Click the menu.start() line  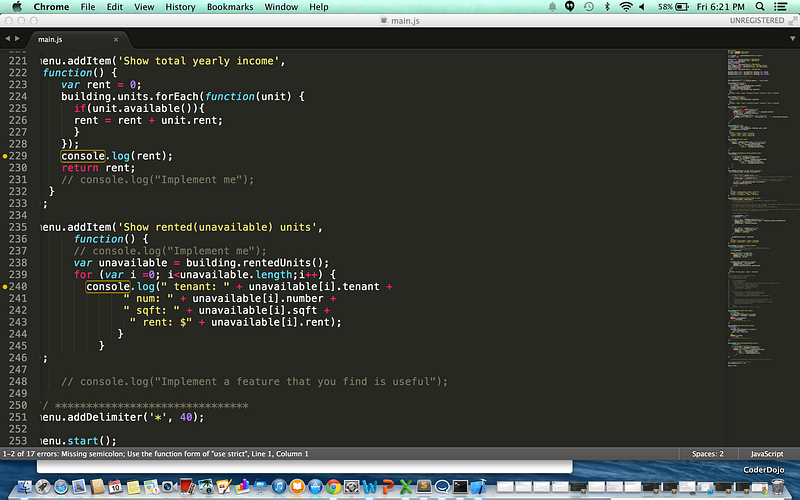79,440
